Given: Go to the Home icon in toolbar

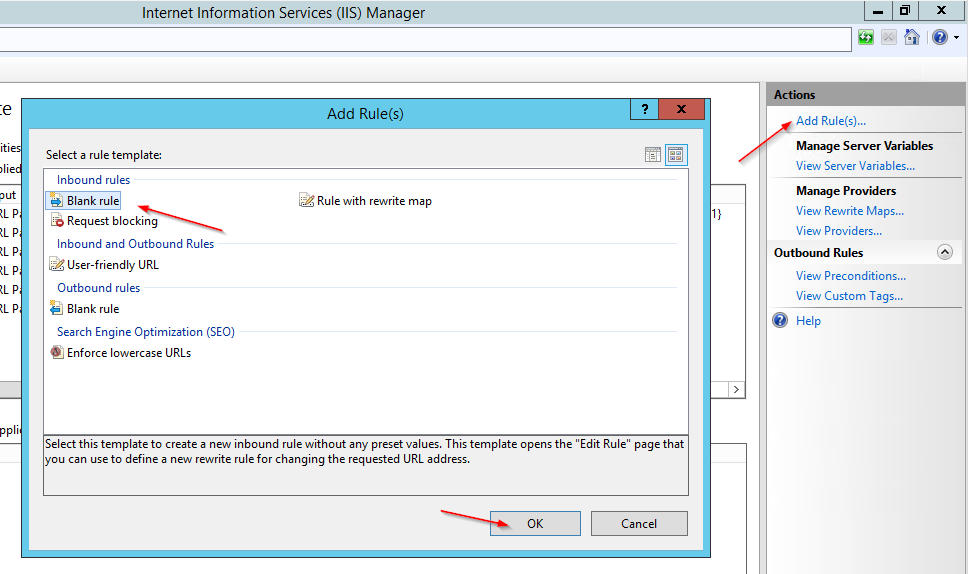Looking at the screenshot, I should coord(912,37).
